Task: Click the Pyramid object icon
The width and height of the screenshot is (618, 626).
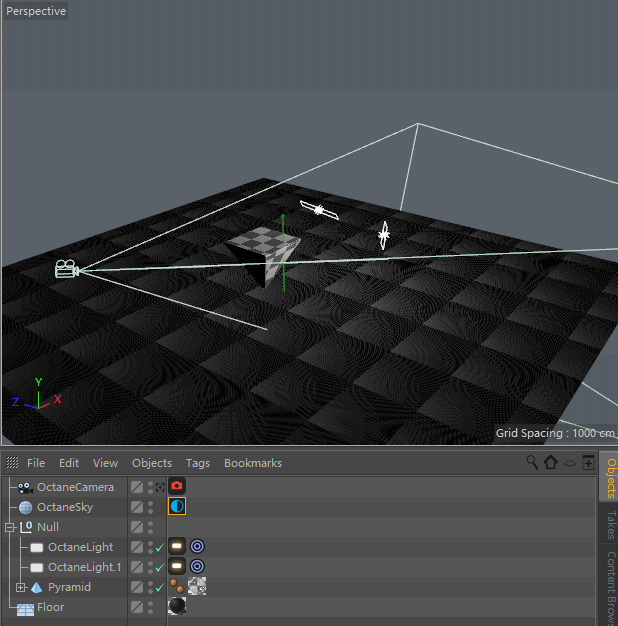Action: (37, 587)
